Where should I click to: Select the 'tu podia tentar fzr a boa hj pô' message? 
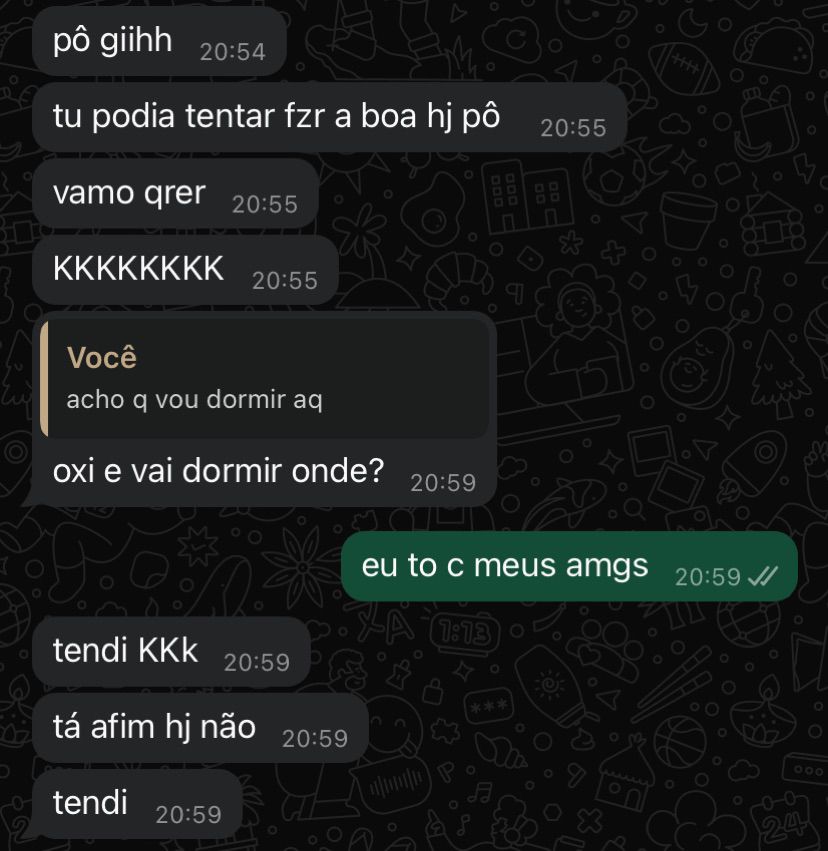coord(329,117)
